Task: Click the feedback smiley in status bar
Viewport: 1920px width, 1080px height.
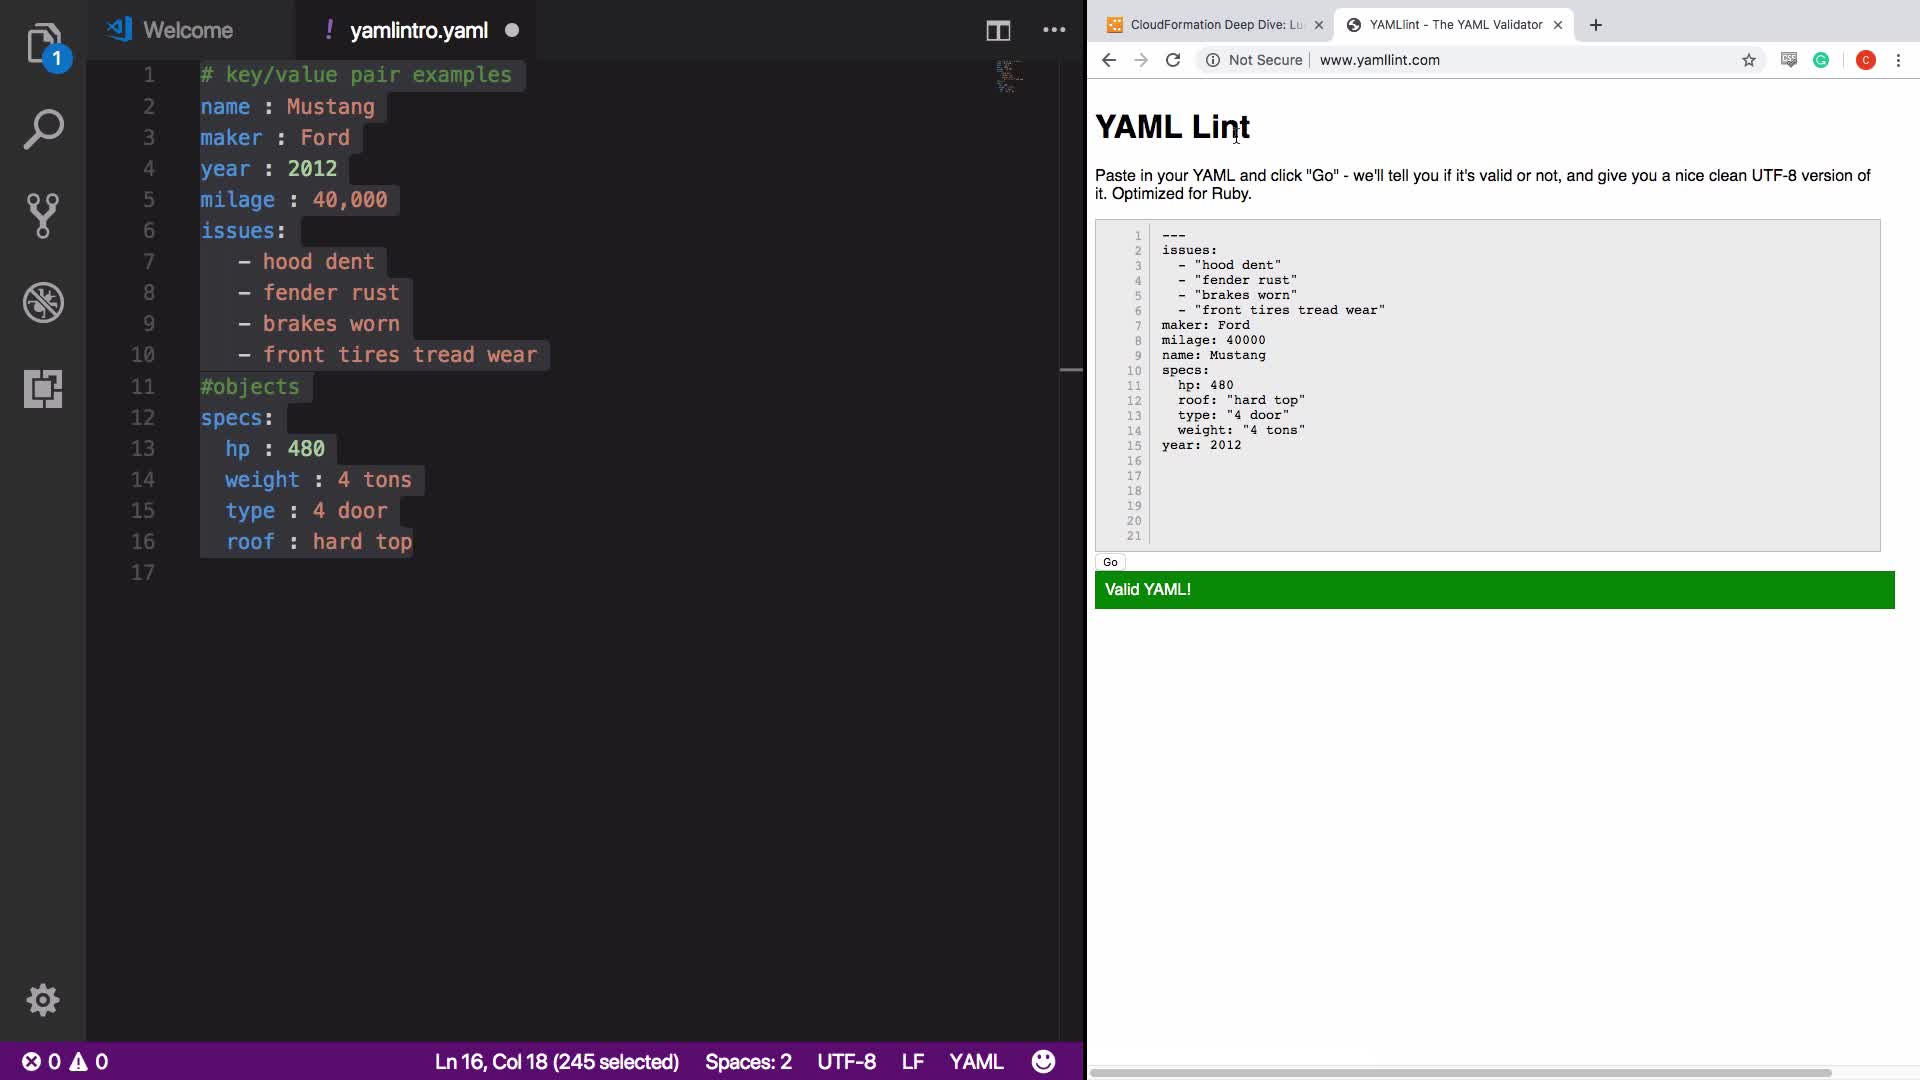Action: pyautogui.click(x=1043, y=1061)
